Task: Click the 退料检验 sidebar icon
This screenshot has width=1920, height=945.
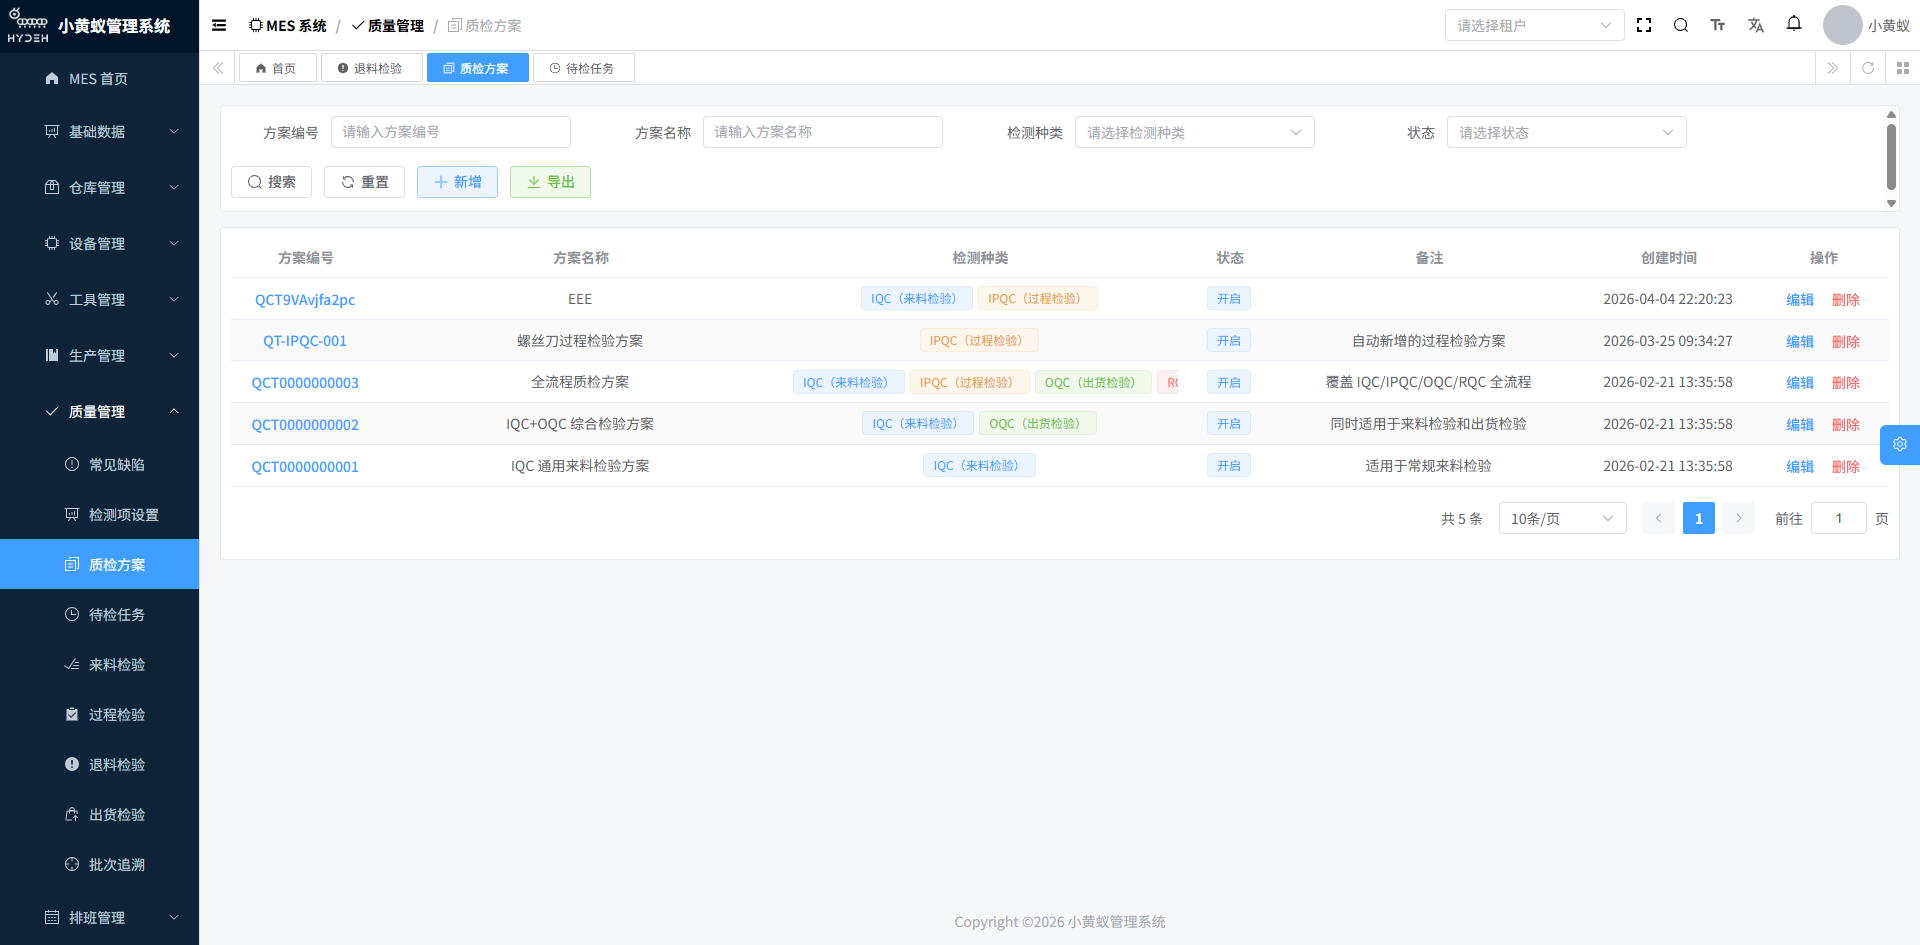Action: (72, 764)
